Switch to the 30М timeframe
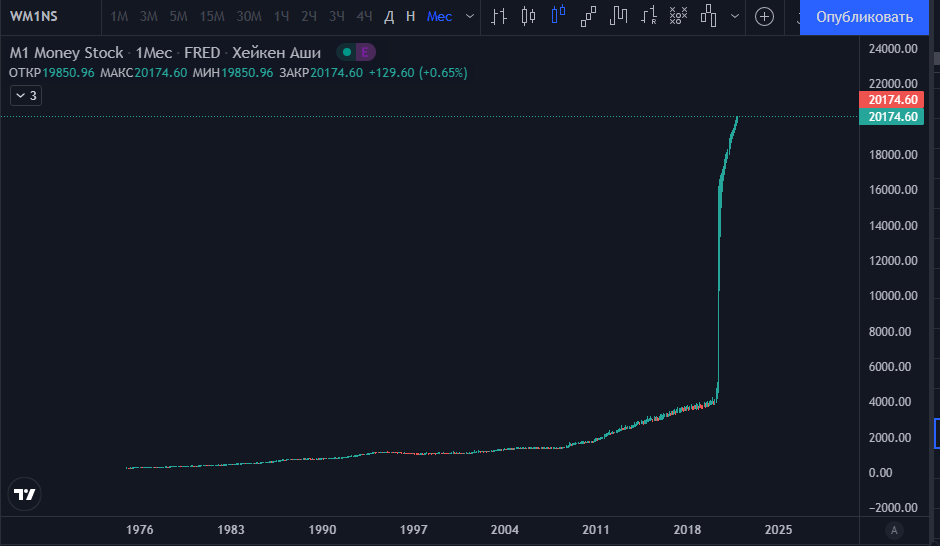 click(x=249, y=17)
